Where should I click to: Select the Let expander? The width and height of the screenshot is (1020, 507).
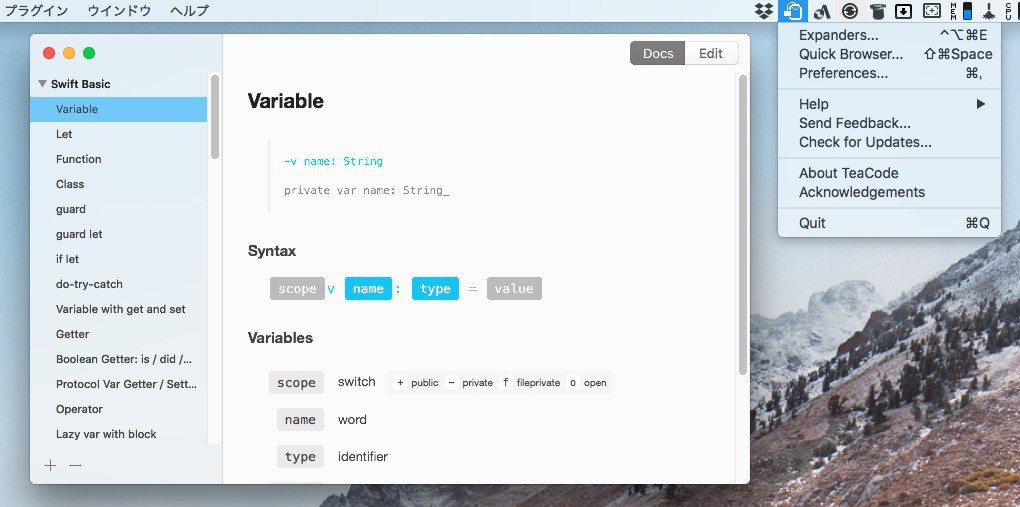click(x=118, y=134)
